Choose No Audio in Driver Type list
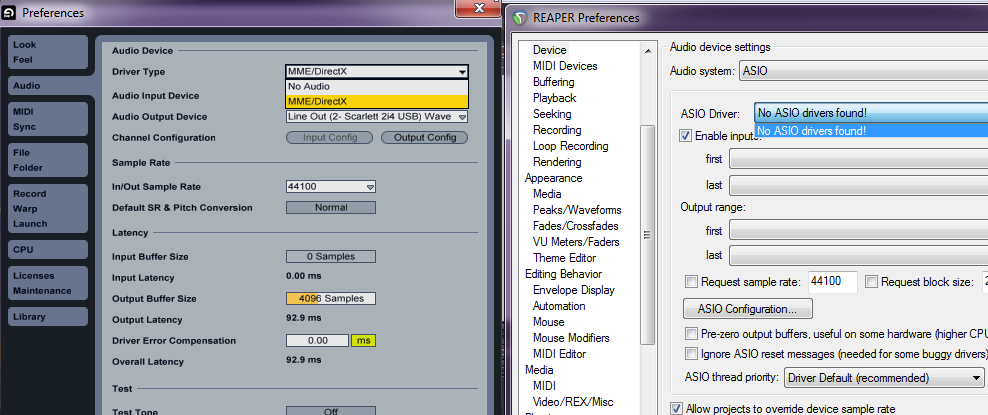This screenshot has height=415, width=988. [x=377, y=86]
